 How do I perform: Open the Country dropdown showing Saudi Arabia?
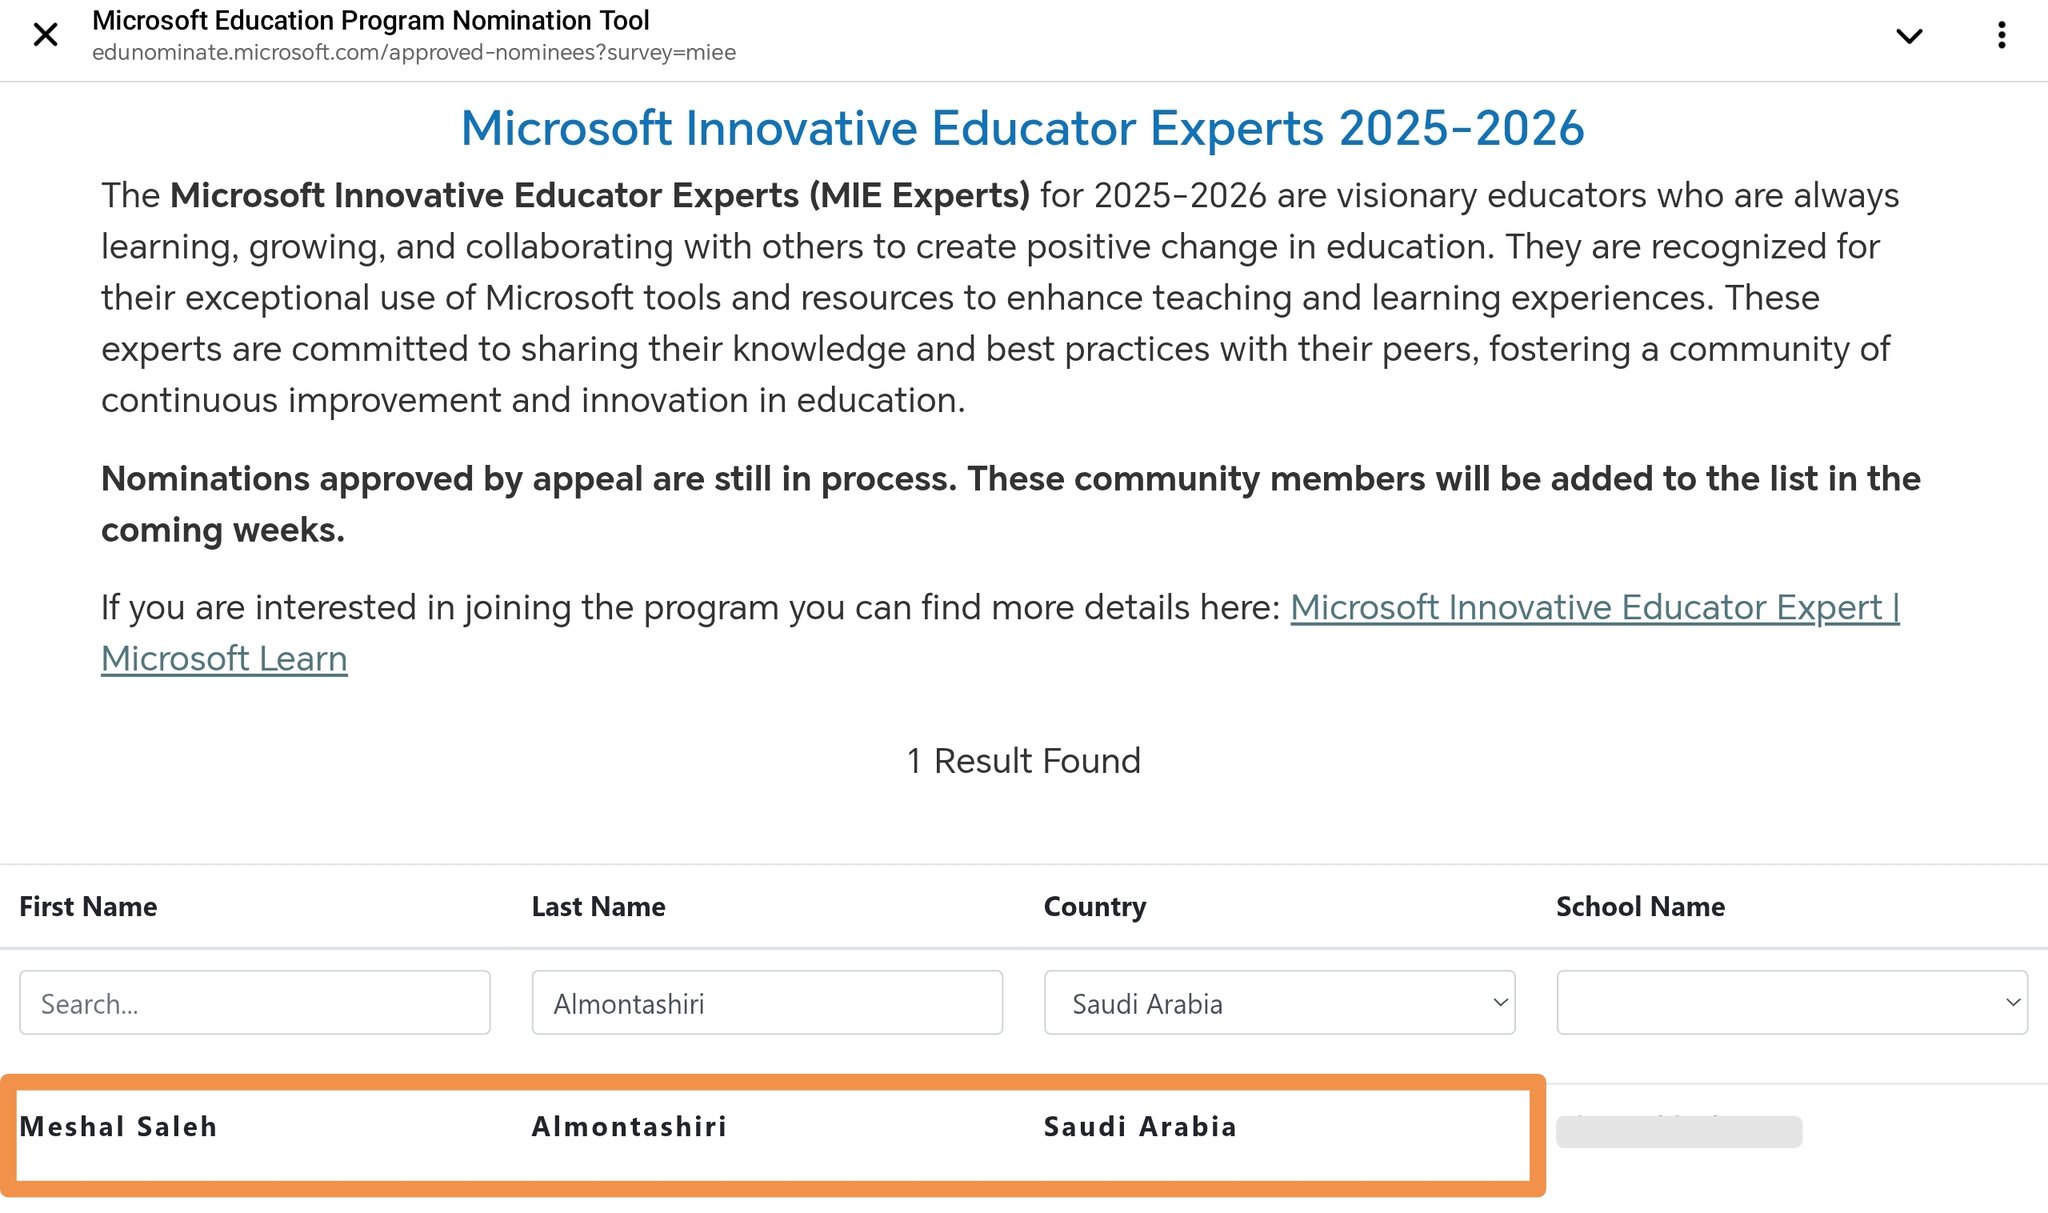[x=1279, y=1003]
